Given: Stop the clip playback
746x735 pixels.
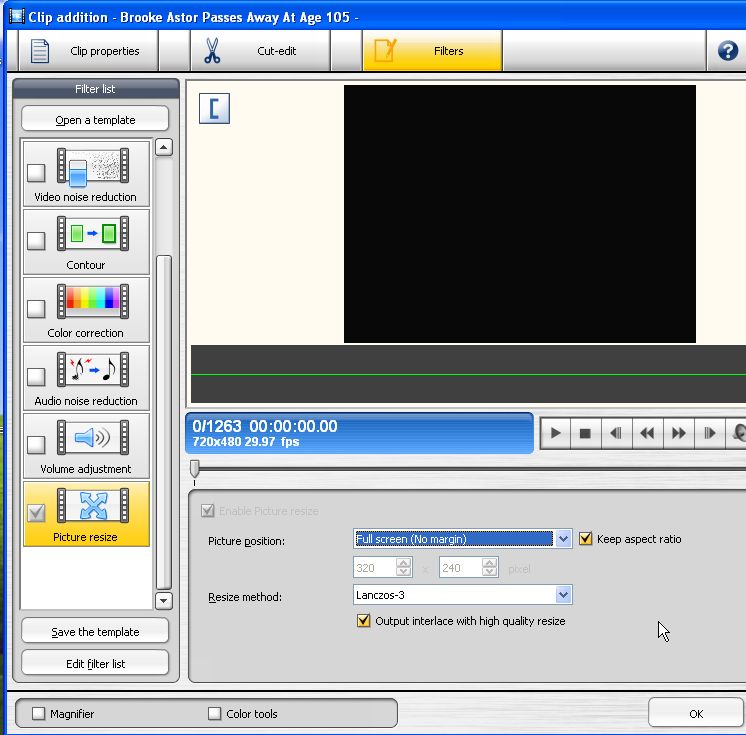Looking at the screenshot, I should 585,433.
